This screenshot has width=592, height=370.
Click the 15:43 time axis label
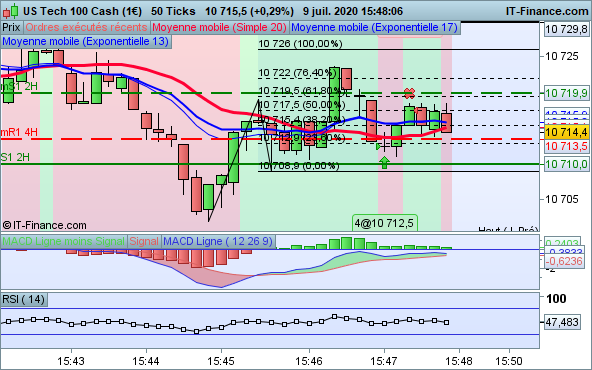pos(71,361)
